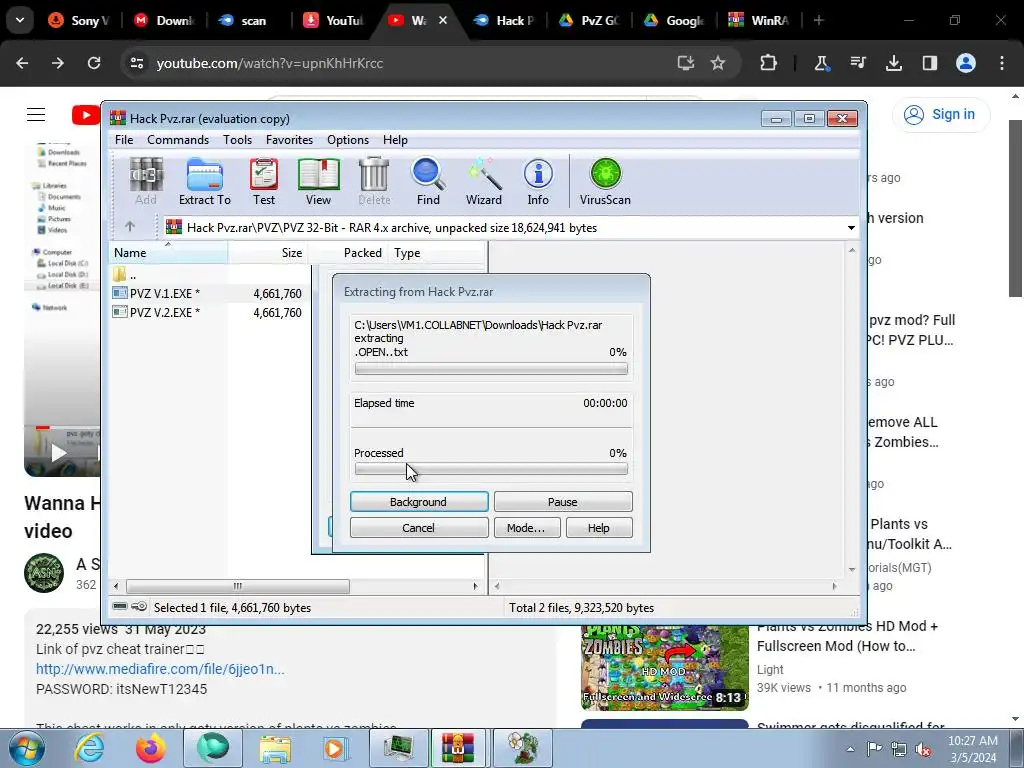
Task: Open Chrome downloads icon
Action: (893, 63)
